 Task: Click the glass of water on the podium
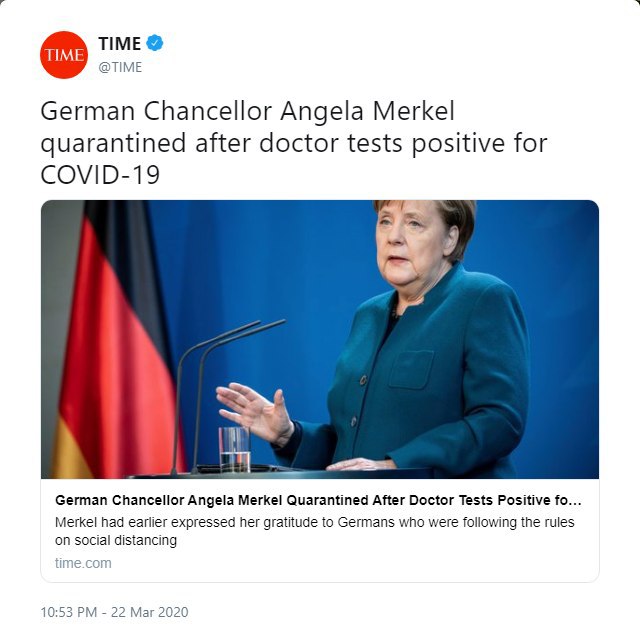point(233,448)
